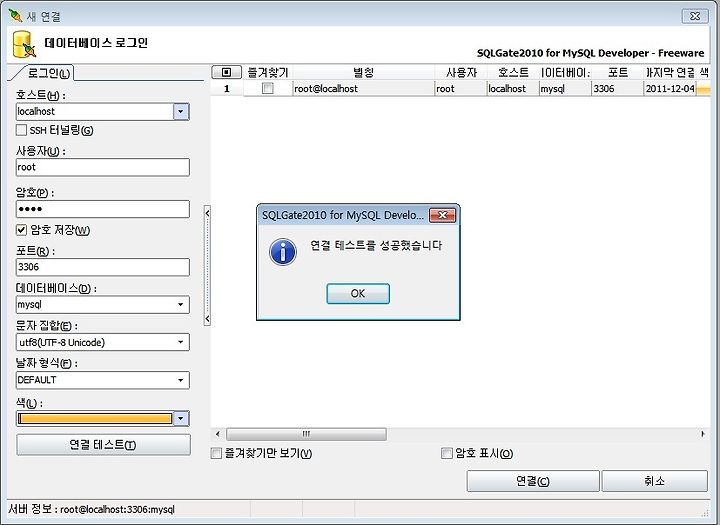Enable SSH 터널링 checkbox

21,130
